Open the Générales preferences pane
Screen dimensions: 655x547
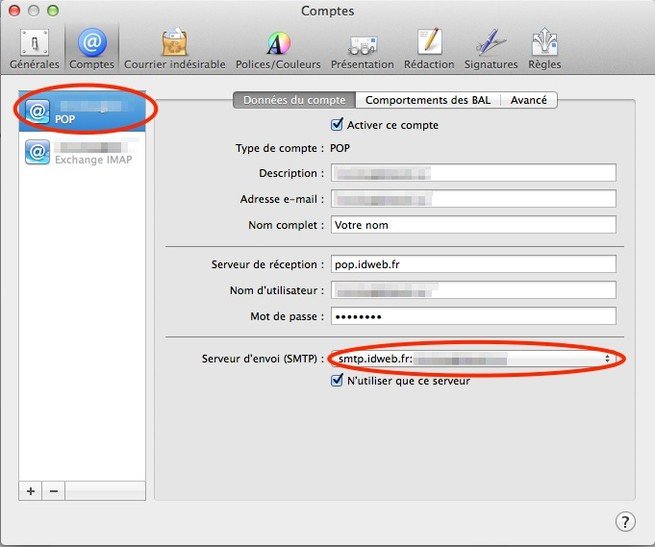[34, 48]
